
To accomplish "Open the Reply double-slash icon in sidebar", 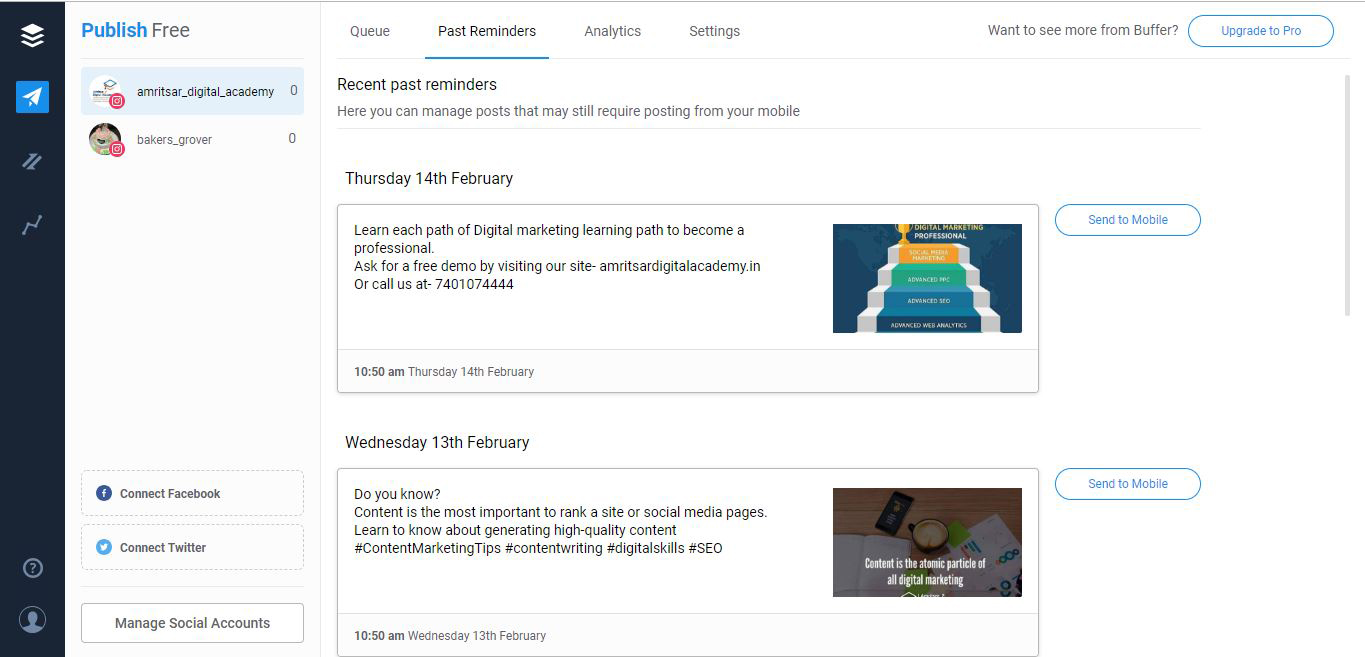I will pyautogui.click(x=32, y=161).
